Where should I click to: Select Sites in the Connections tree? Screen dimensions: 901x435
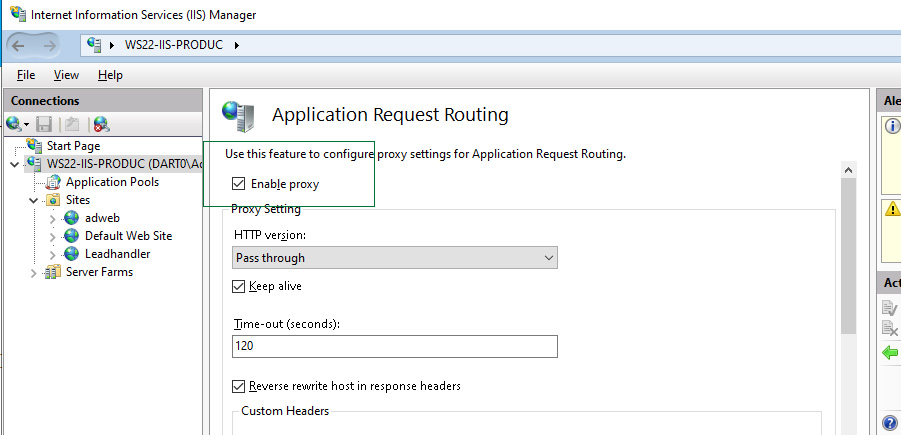pyautogui.click(x=78, y=200)
